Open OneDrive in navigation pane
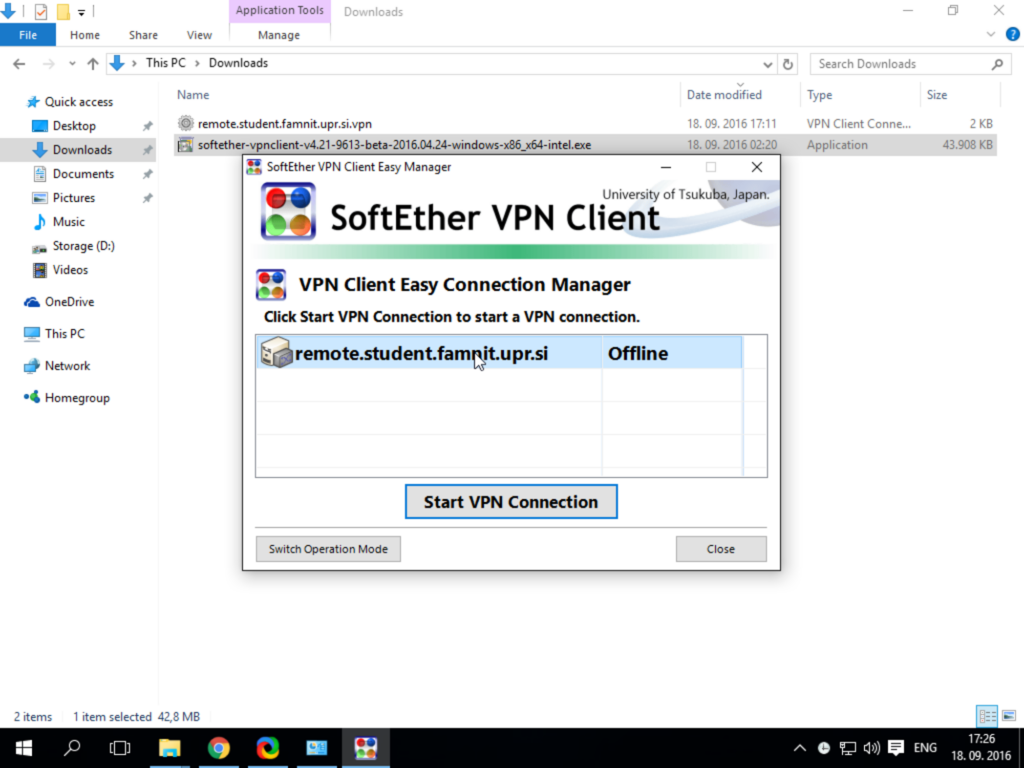 [x=69, y=302]
